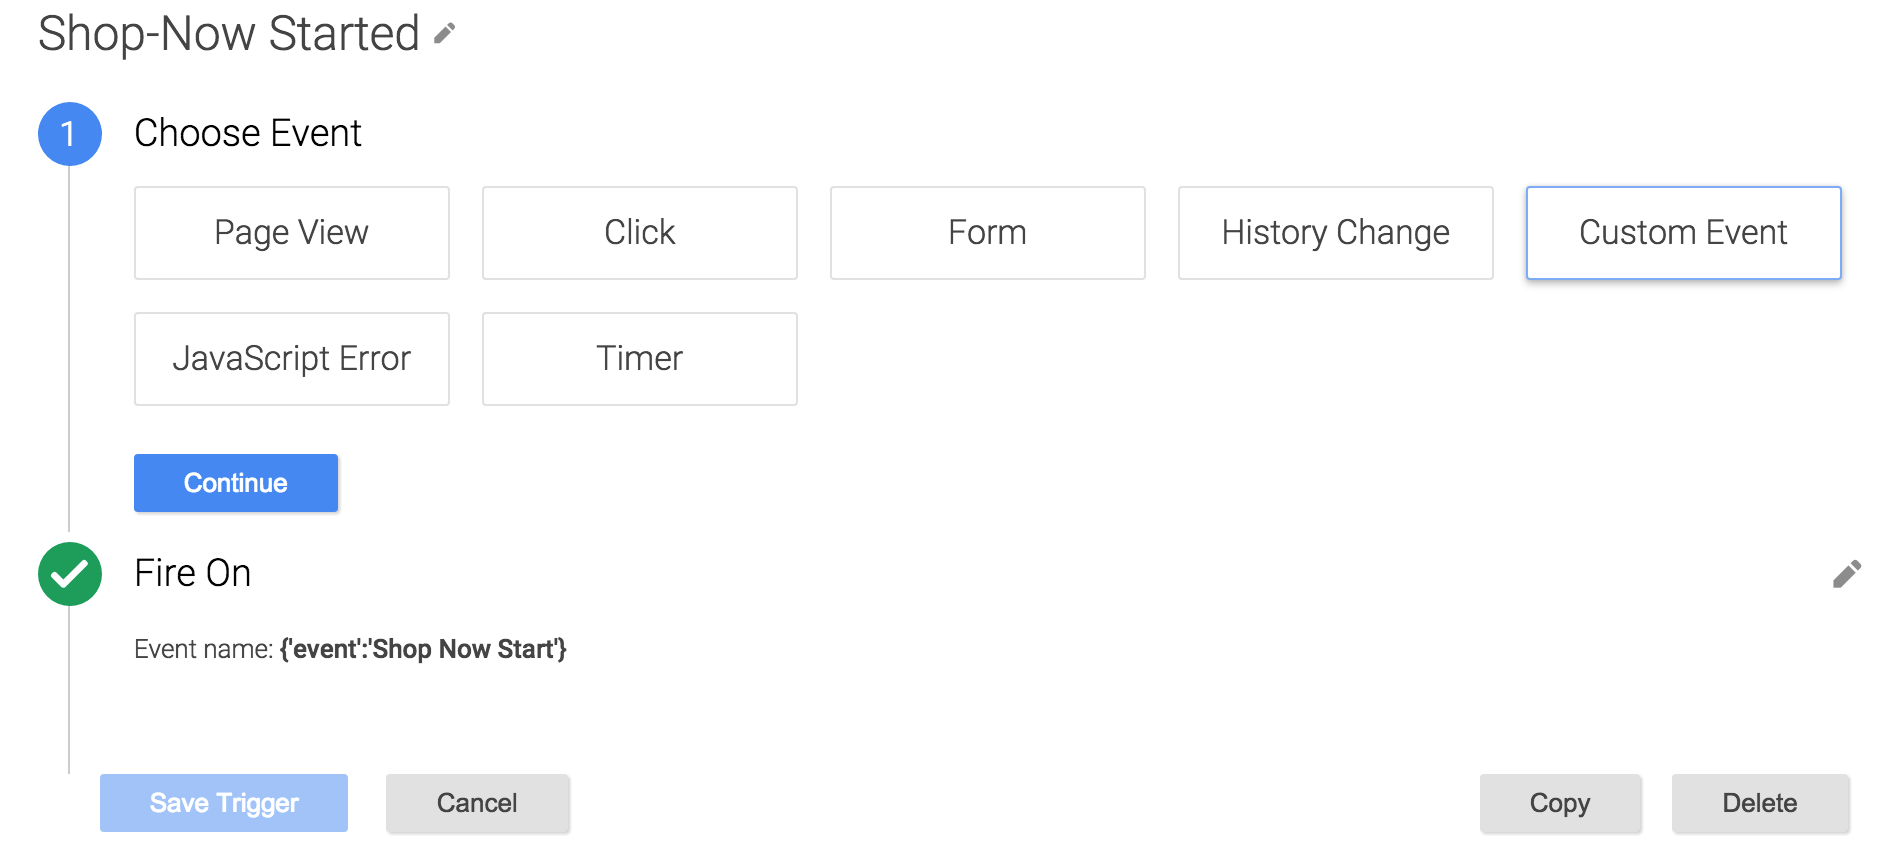The image size is (1894, 862).
Task: Pick the JavaScript Error event
Action: click(x=291, y=359)
